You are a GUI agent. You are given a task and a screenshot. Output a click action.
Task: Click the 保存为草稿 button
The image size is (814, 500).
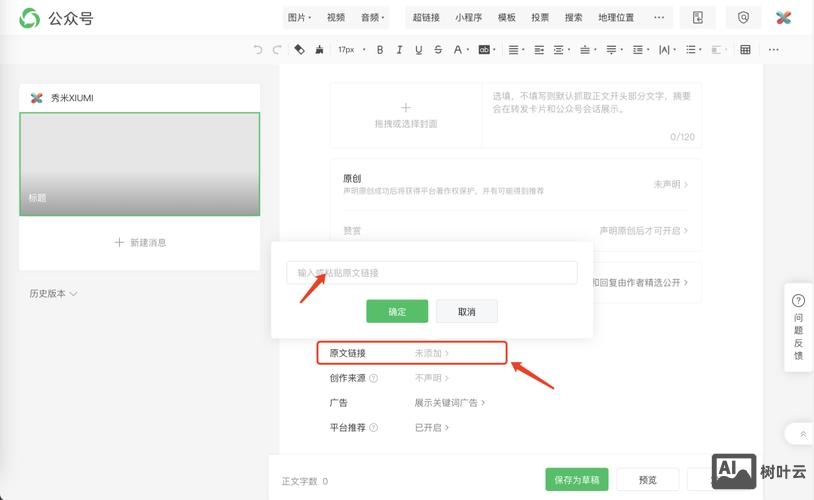pos(577,479)
